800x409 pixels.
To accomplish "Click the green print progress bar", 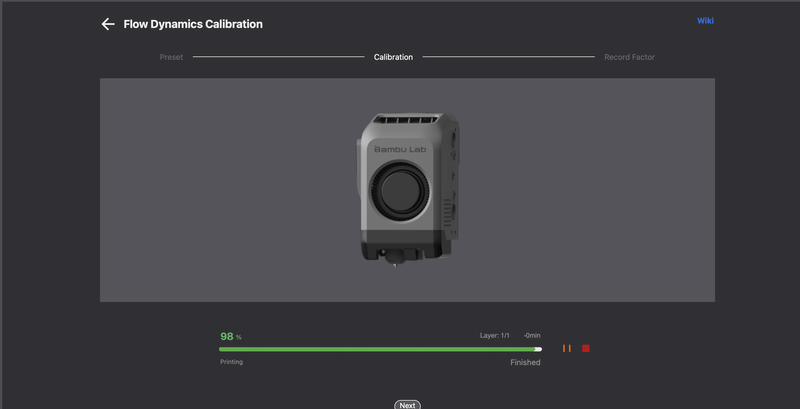I will click(x=380, y=349).
